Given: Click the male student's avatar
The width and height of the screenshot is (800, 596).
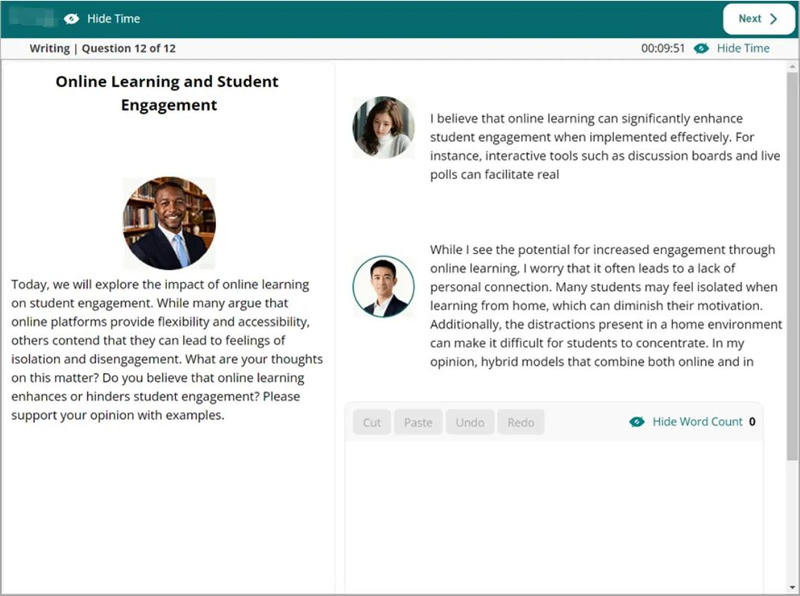Looking at the screenshot, I should tap(383, 286).
